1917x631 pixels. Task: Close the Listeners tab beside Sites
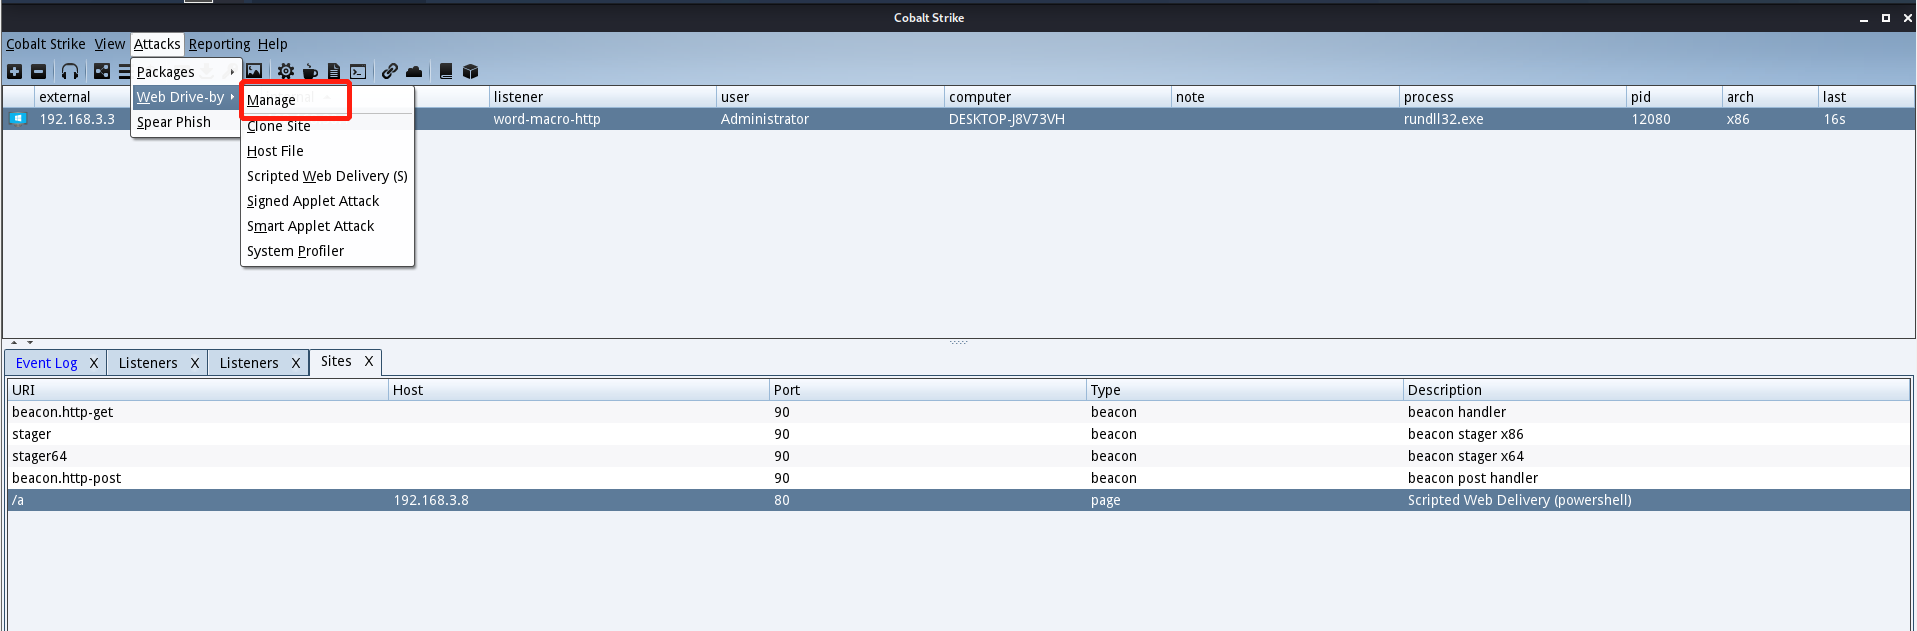(x=296, y=363)
